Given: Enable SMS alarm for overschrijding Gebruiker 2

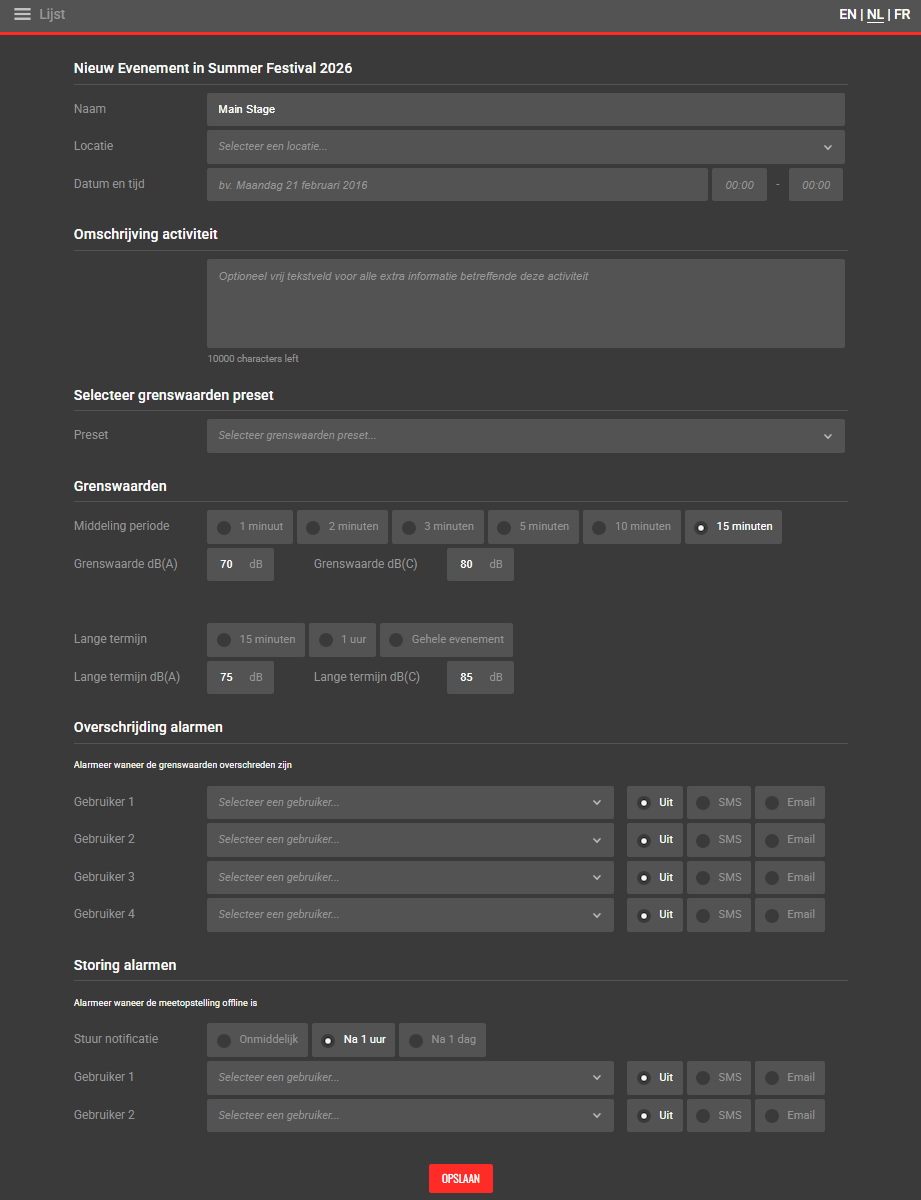Looking at the screenshot, I should 718,840.
